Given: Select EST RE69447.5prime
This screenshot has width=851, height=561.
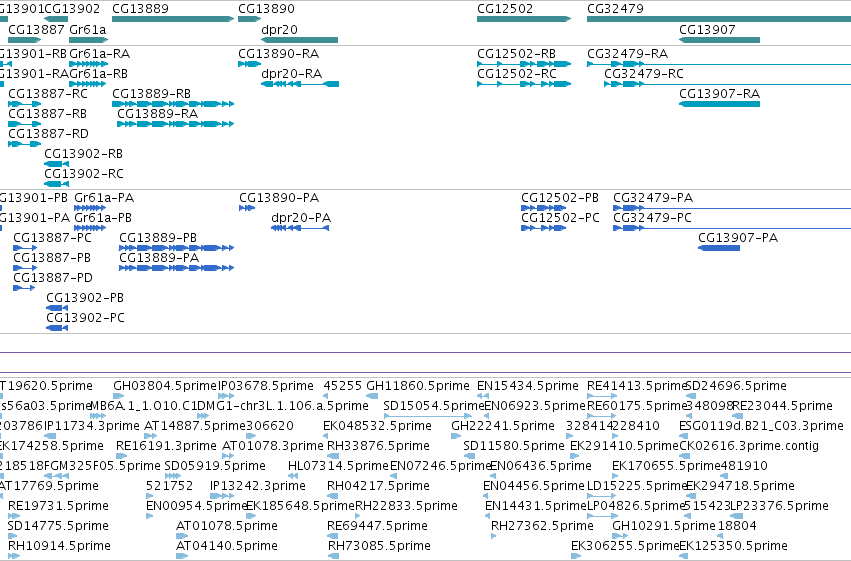Looking at the screenshot, I should (x=377, y=526).
